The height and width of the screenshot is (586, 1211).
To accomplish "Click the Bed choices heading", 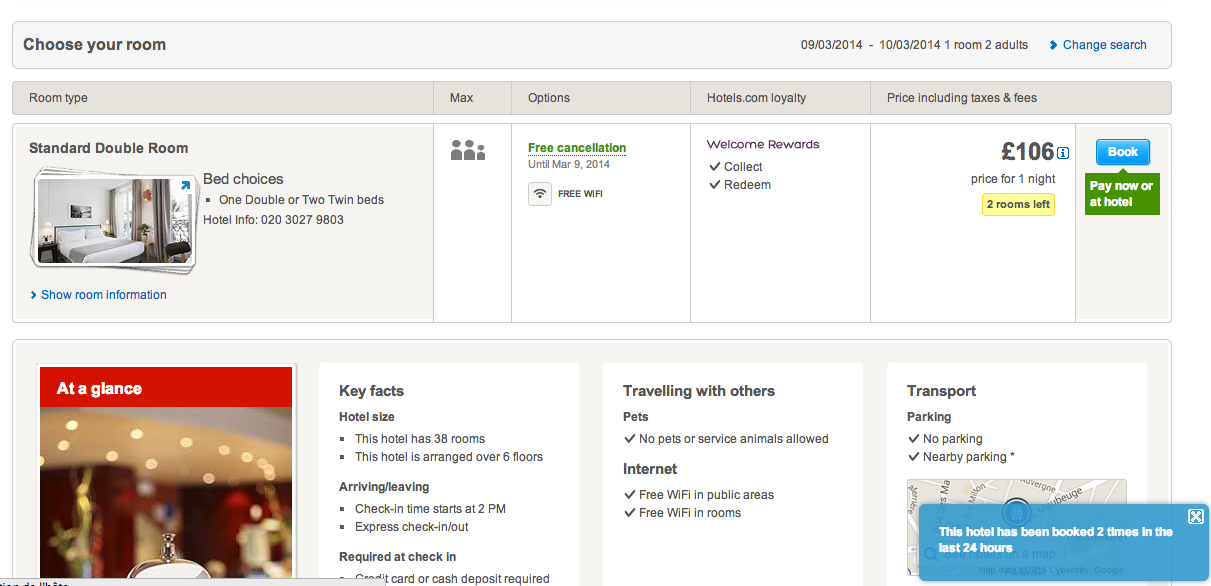I will [243, 179].
